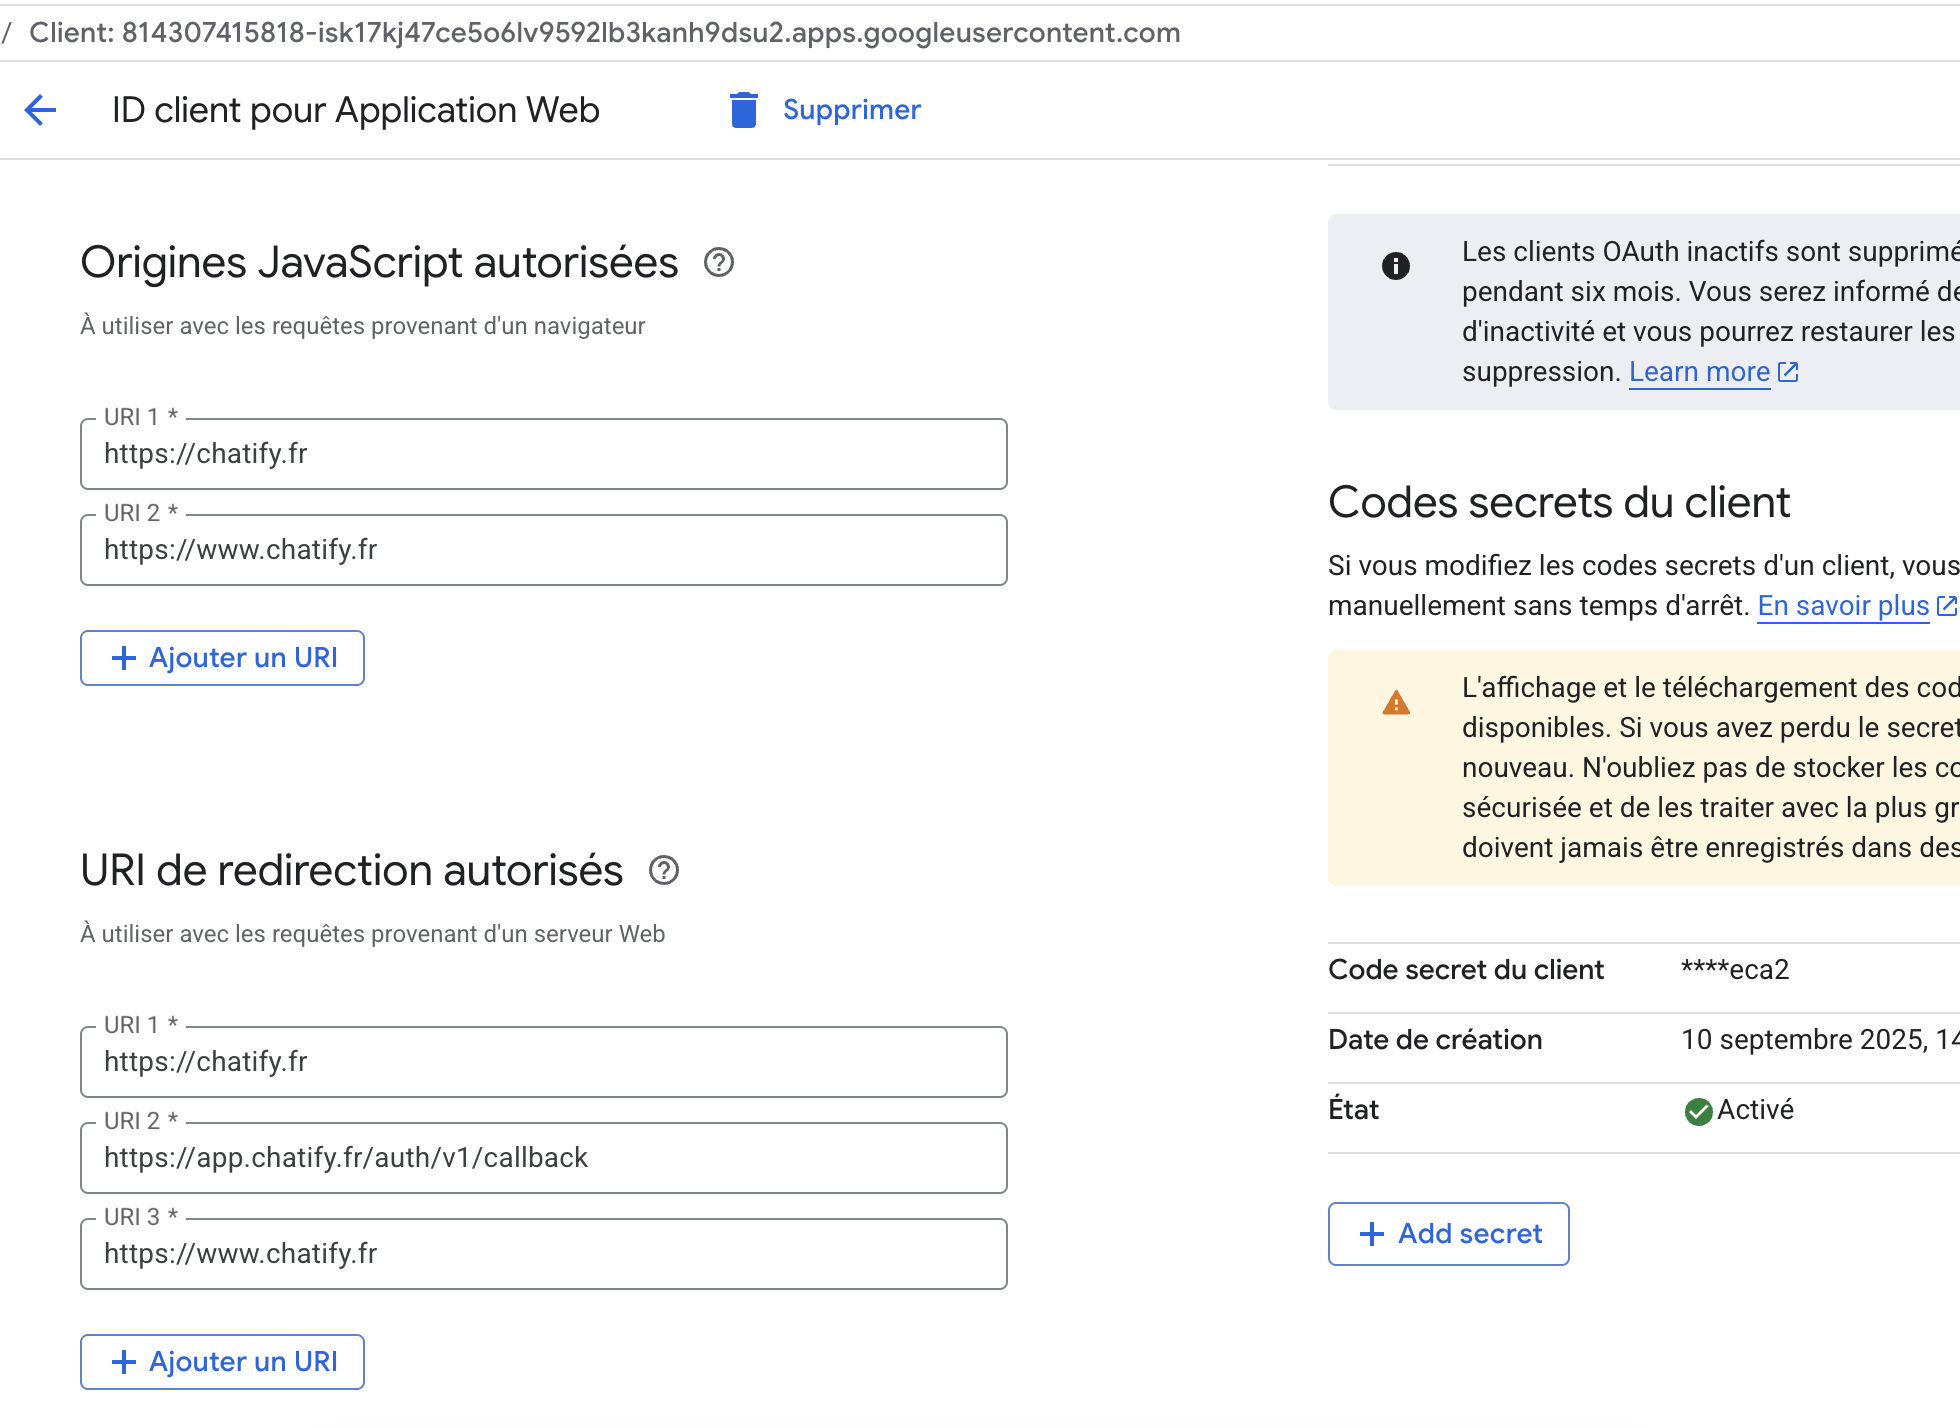This screenshot has height=1428, width=1960.
Task: Click external link icon beside Learn more
Action: 1789,372
